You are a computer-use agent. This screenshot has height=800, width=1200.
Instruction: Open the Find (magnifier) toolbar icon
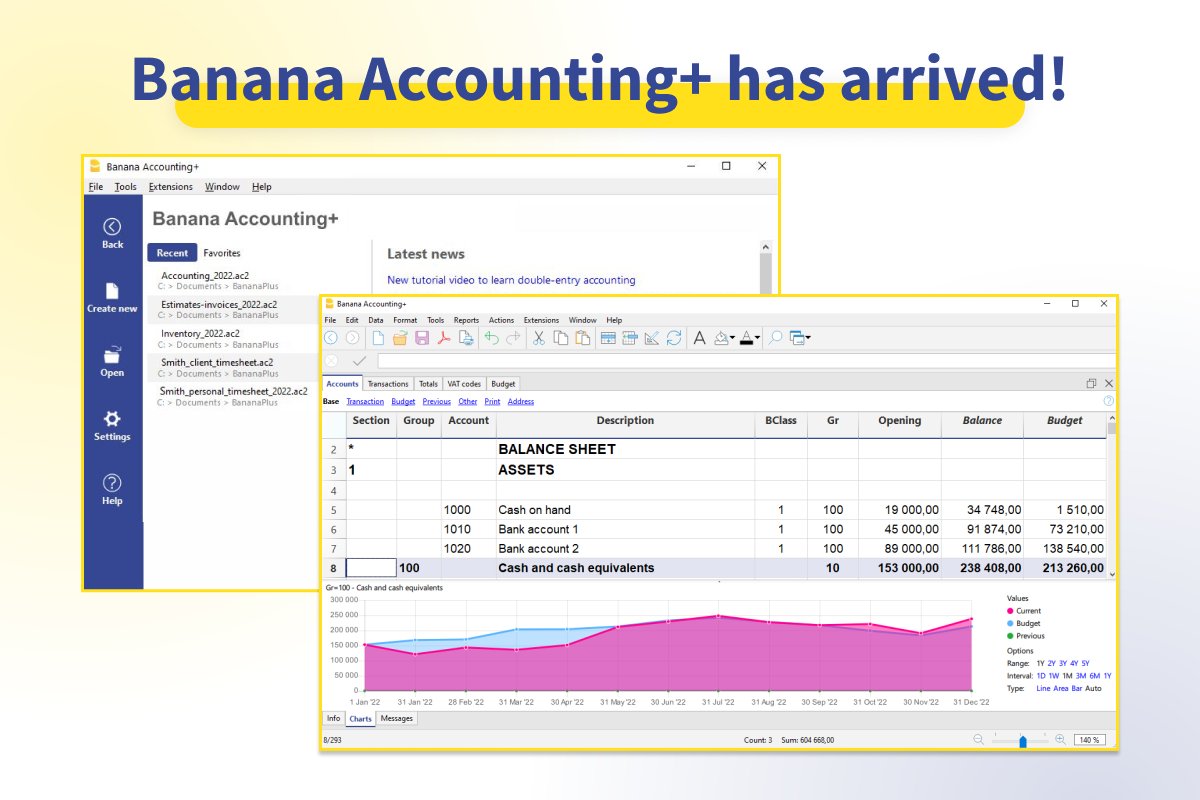(774, 338)
